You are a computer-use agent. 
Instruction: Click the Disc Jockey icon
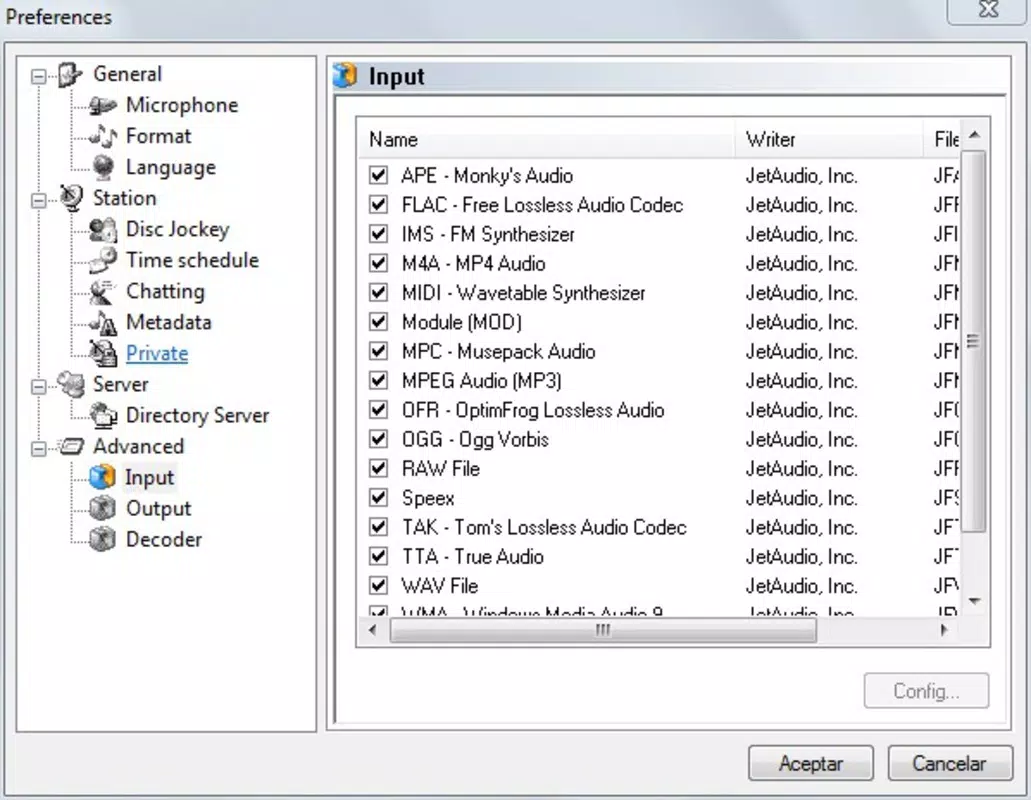pos(103,229)
